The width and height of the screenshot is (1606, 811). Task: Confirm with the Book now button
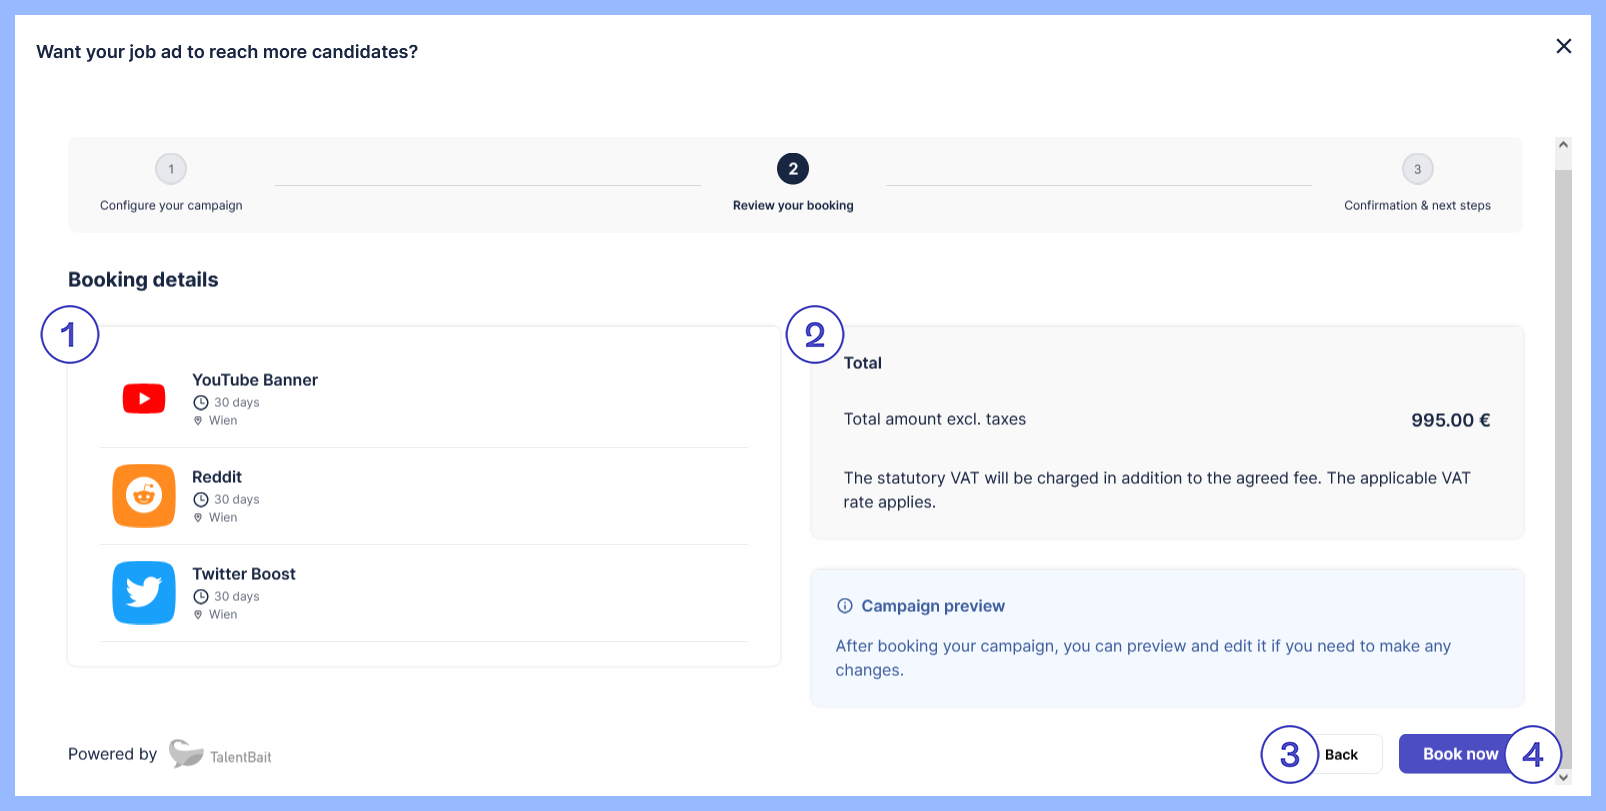(1459, 754)
